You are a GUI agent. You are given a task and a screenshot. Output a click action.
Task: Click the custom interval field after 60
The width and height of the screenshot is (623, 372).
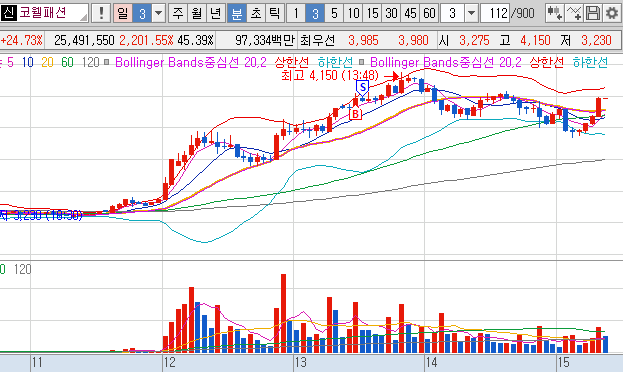(452, 14)
